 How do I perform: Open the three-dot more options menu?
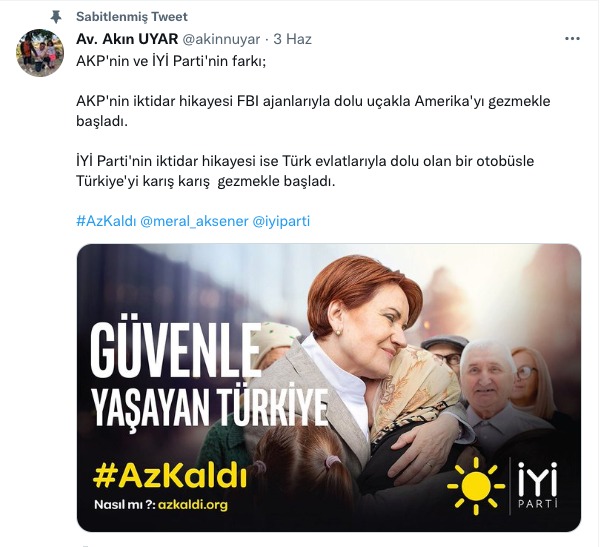point(572,39)
